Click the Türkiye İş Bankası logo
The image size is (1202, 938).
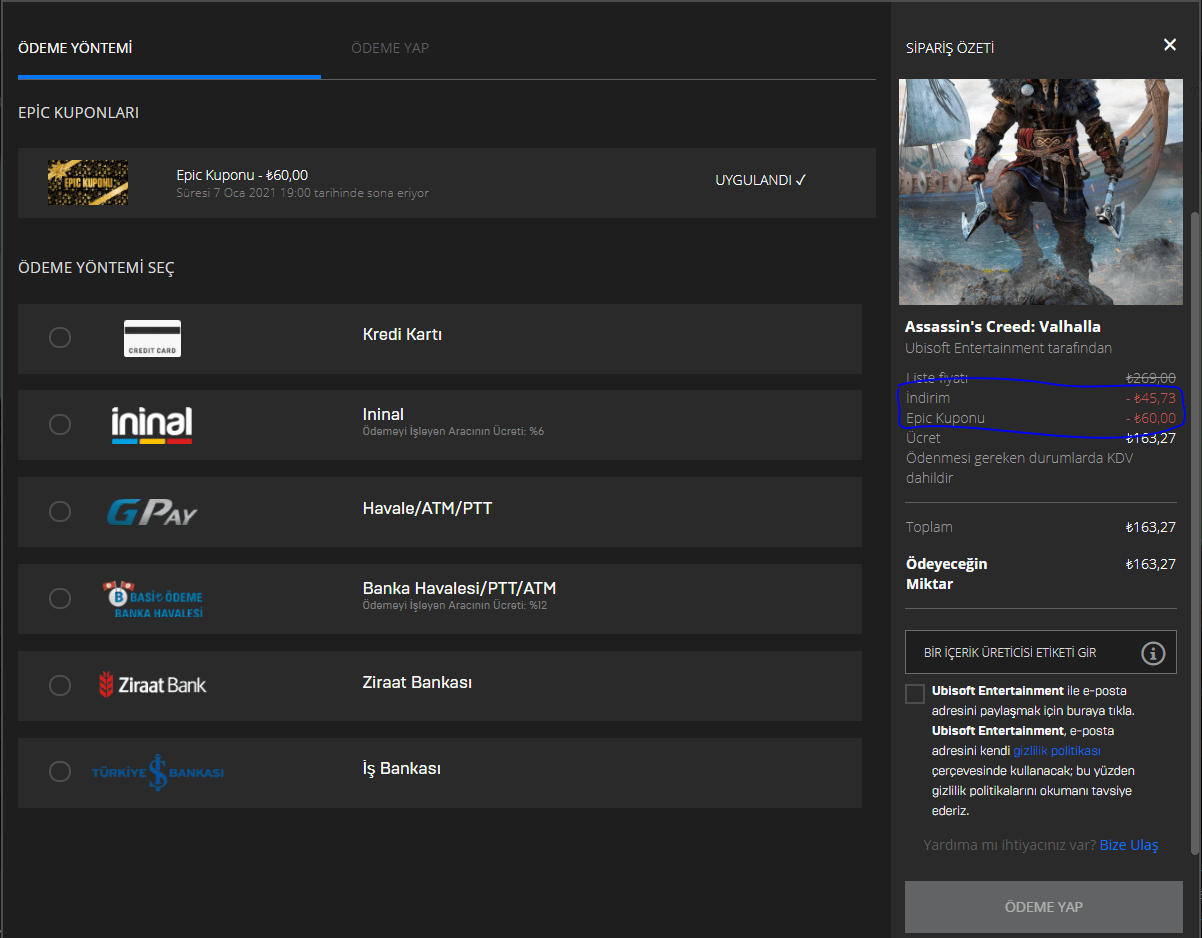[157, 772]
